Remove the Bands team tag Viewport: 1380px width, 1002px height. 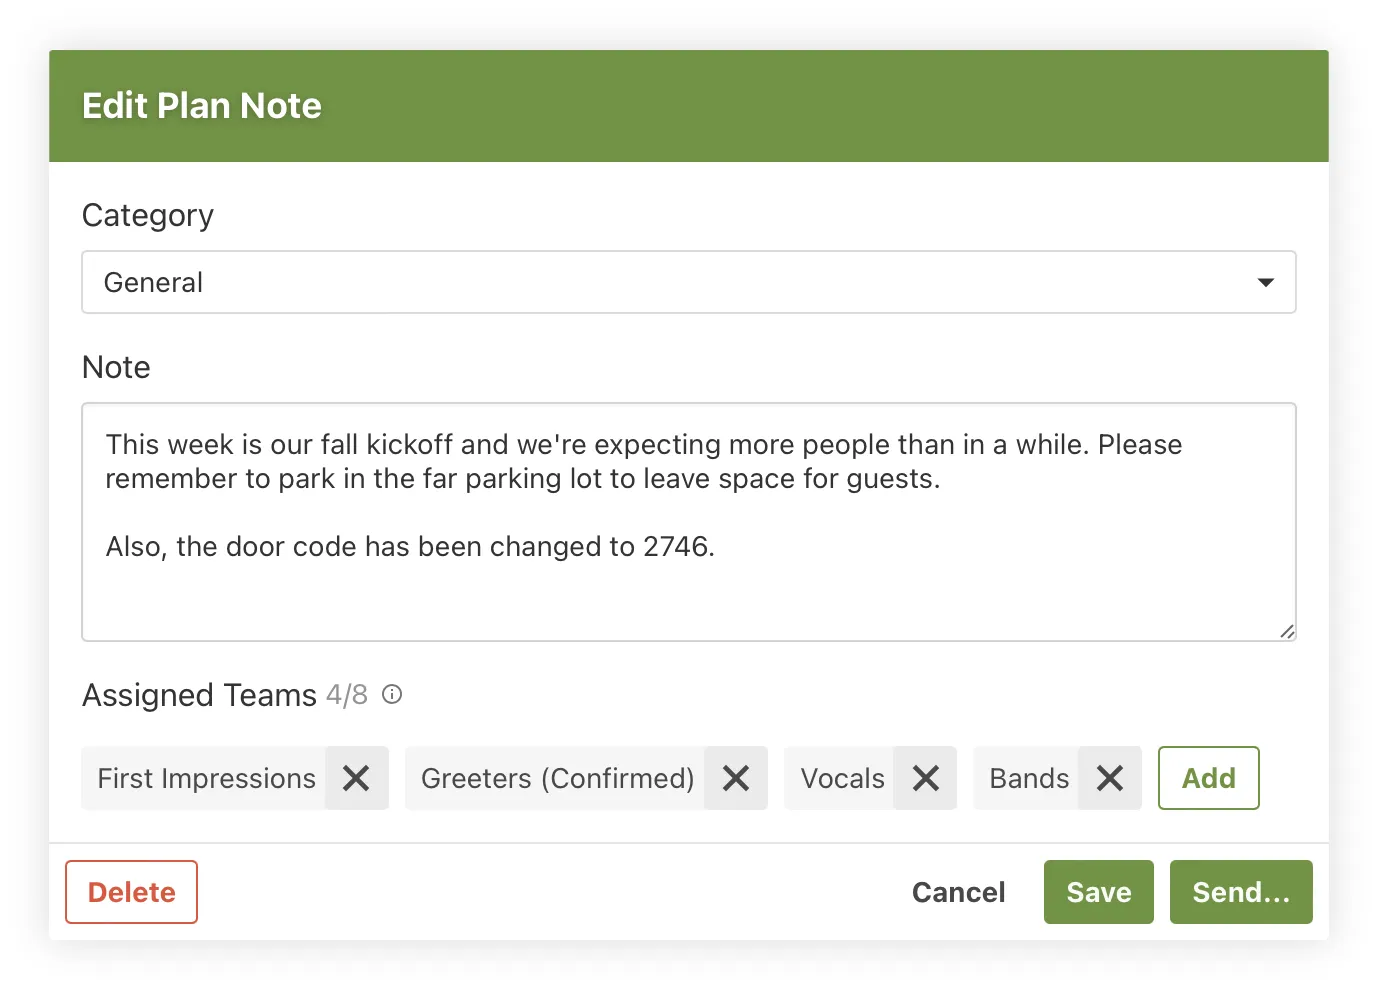(x=1110, y=778)
